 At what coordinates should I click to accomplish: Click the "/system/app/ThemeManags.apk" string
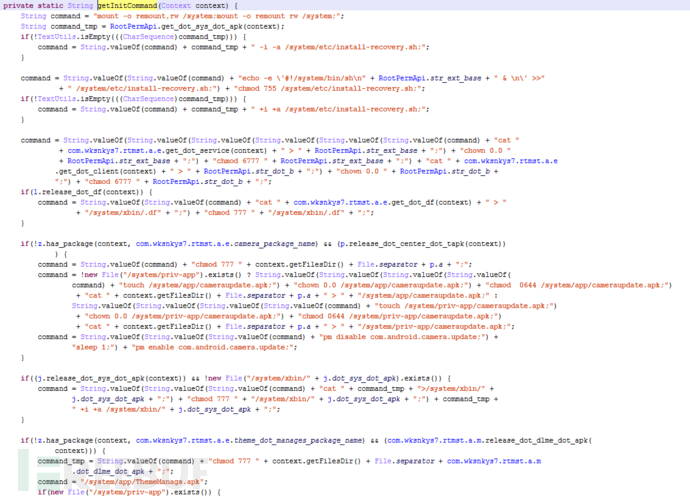click(x=144, y=482)
